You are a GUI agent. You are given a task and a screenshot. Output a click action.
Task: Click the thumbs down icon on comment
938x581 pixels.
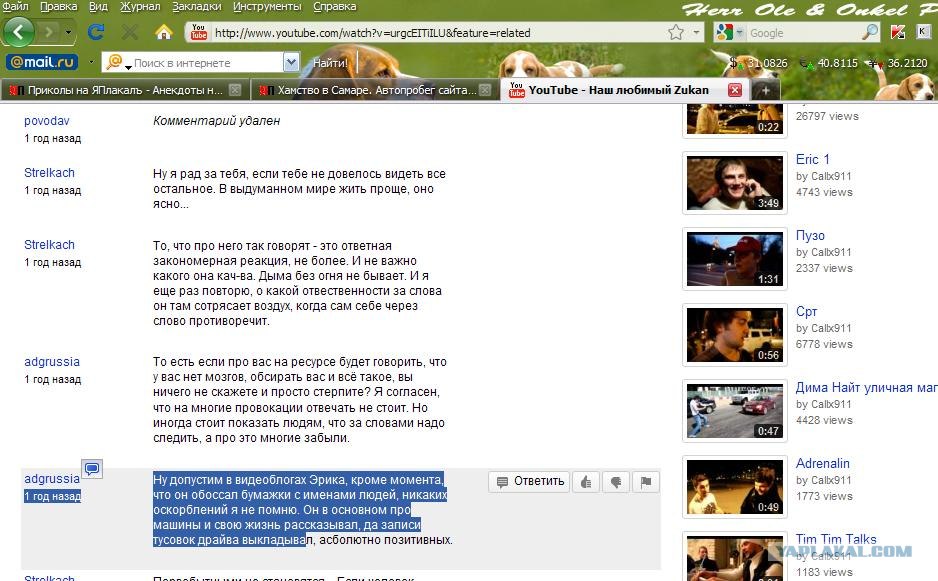[x=616, y=482]
